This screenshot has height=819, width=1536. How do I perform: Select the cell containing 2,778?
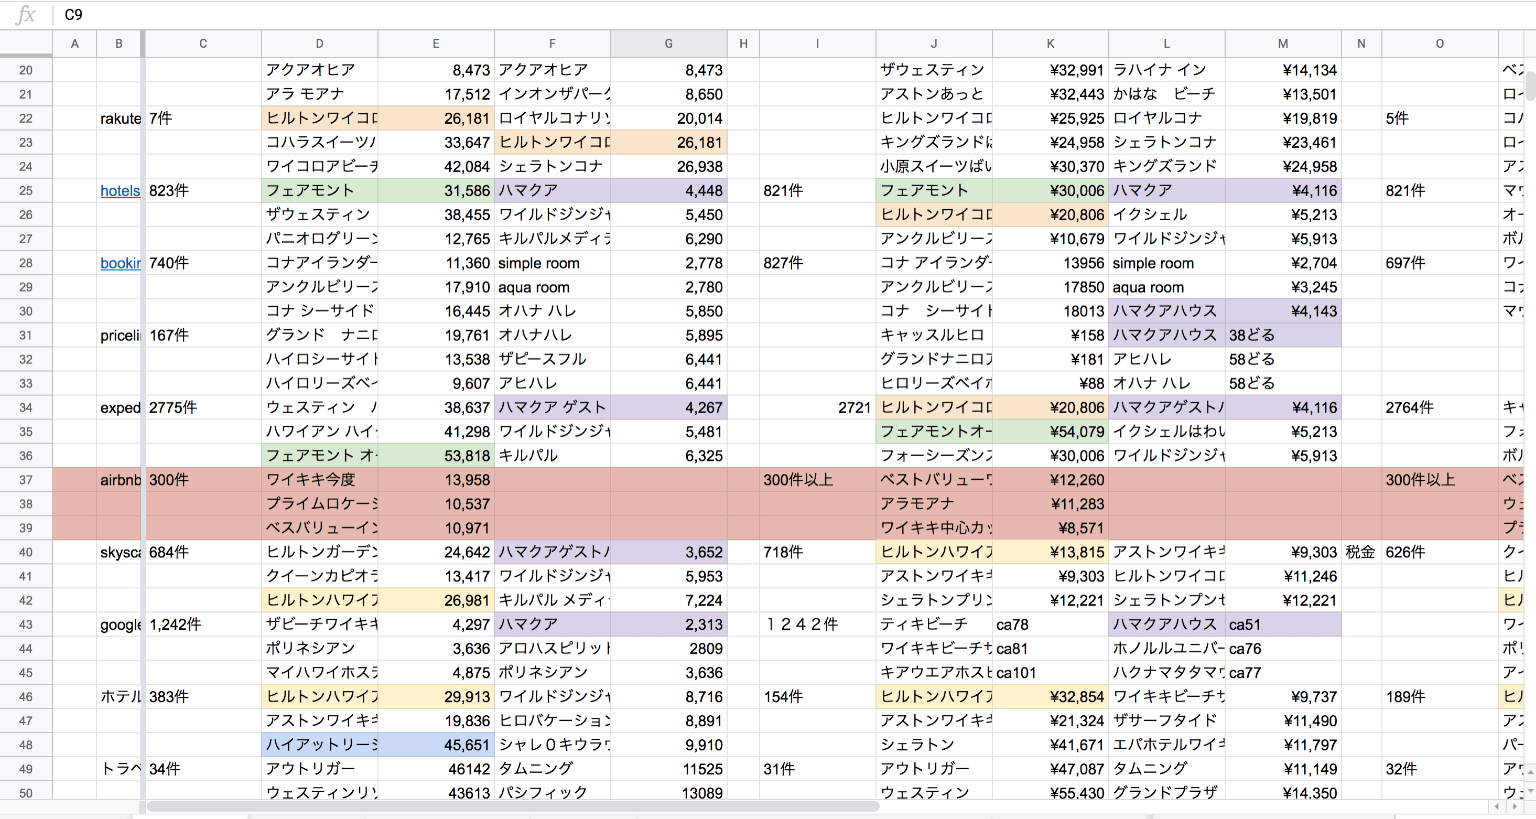point(669,263)
